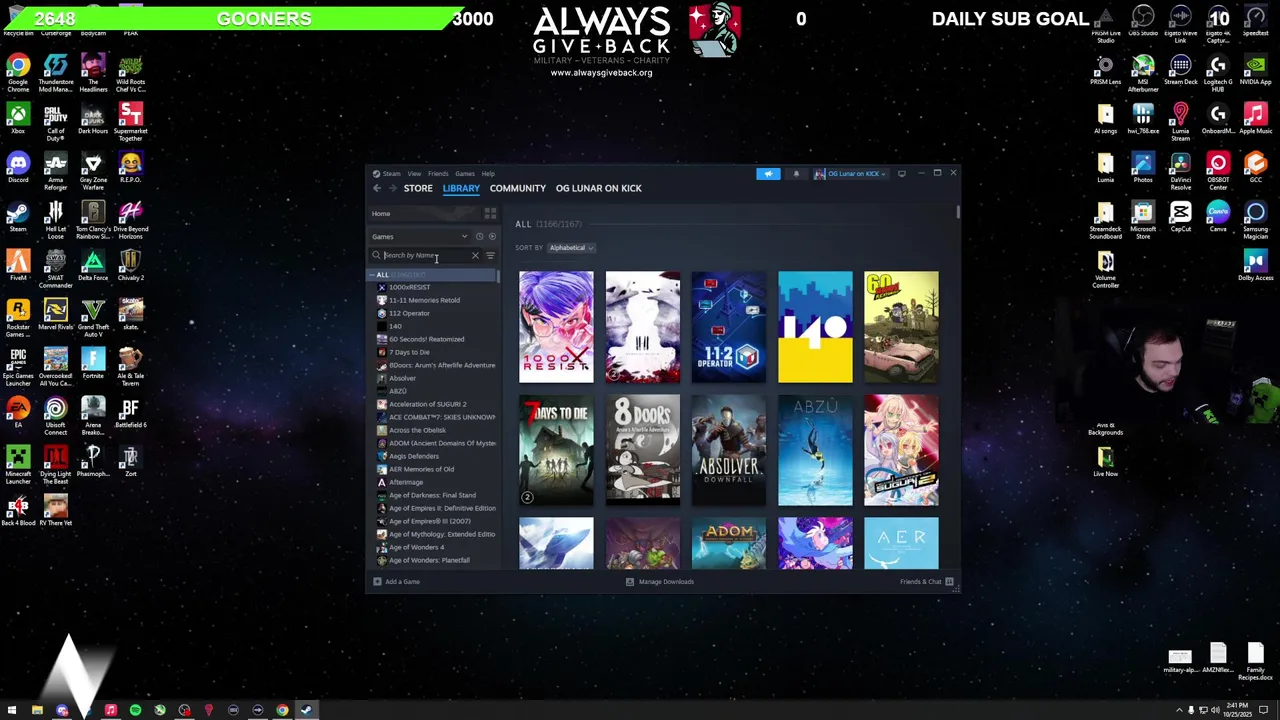The width and height of the screenshot is (1280, 720).
Task: Open the Alphabetical sort dropdown
Action: point(571,248)
